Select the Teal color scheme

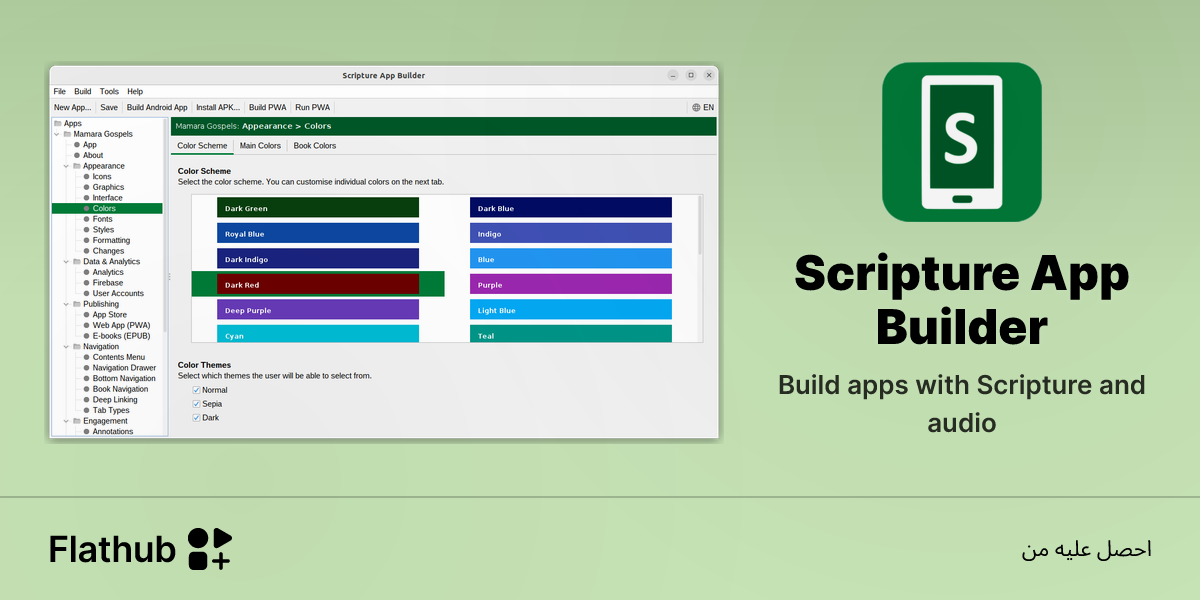[x=571, y=334]
